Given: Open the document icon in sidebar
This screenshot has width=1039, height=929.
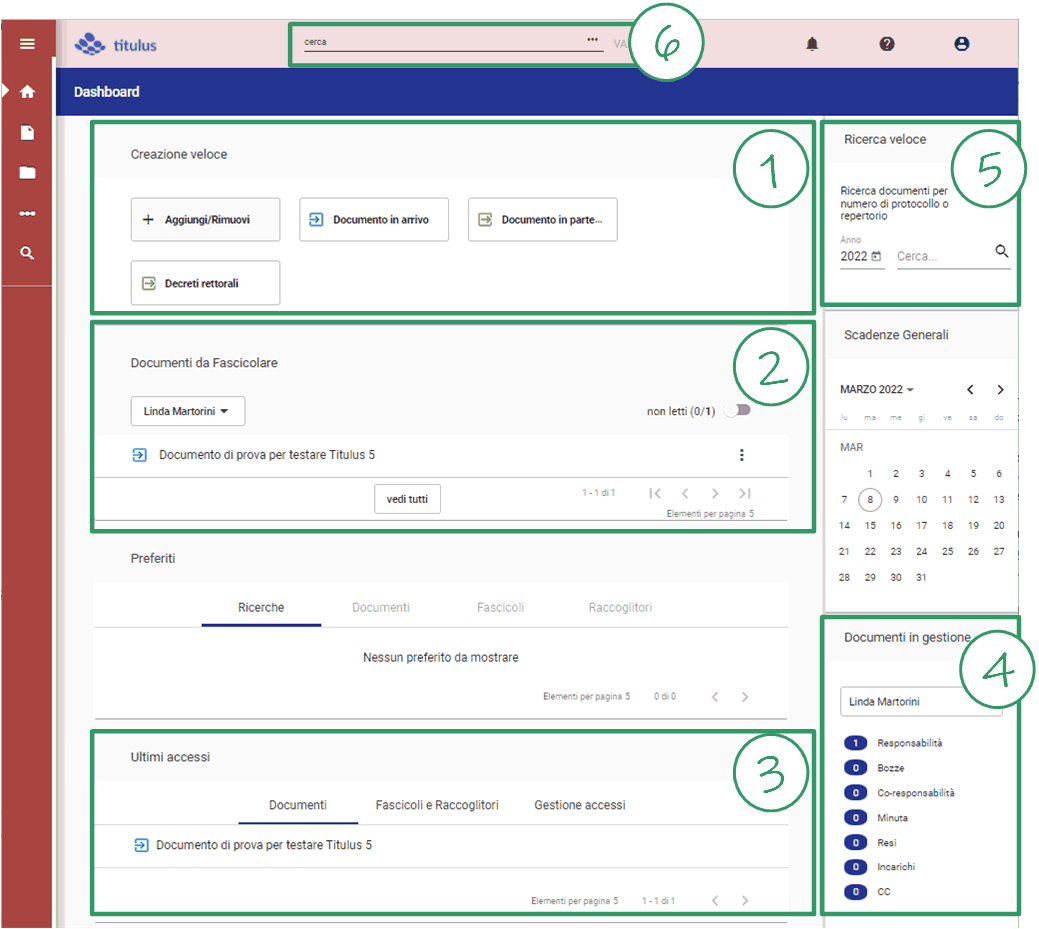Looking at the screenshot, I should tap(27, 133).
